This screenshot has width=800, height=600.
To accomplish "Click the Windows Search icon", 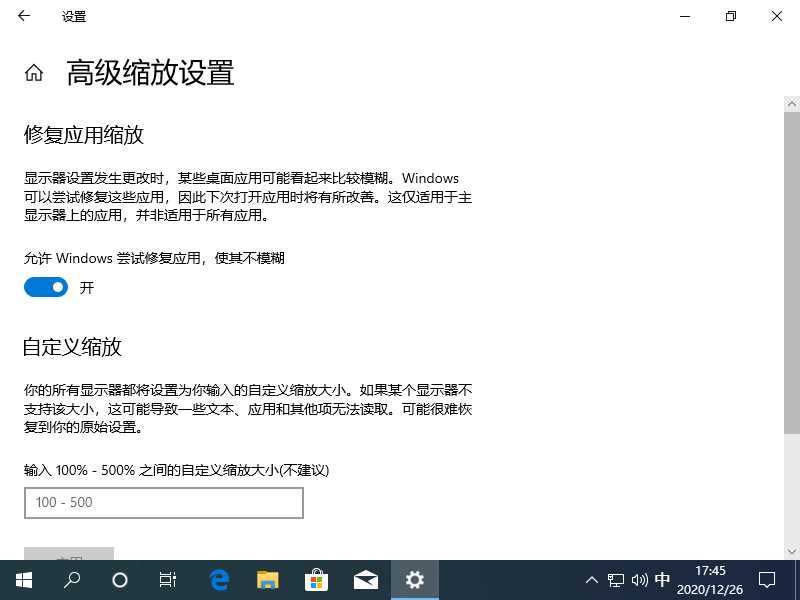I will click(x=71, y=580).
